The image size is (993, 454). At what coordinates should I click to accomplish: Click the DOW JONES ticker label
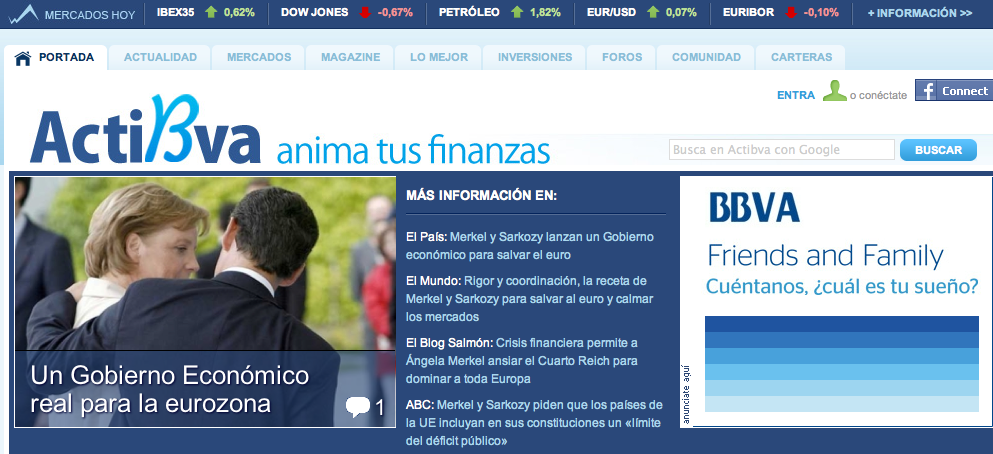pos(315,13)
